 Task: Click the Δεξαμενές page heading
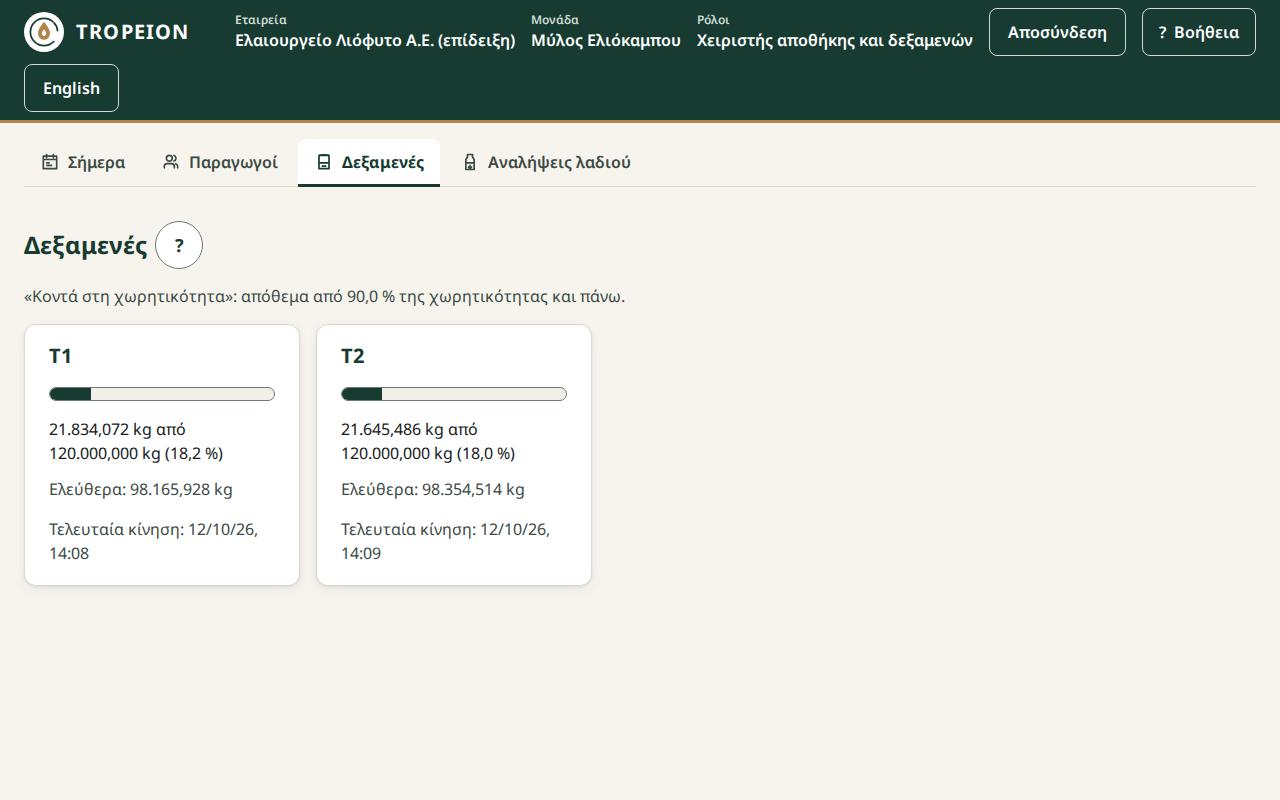86,245
